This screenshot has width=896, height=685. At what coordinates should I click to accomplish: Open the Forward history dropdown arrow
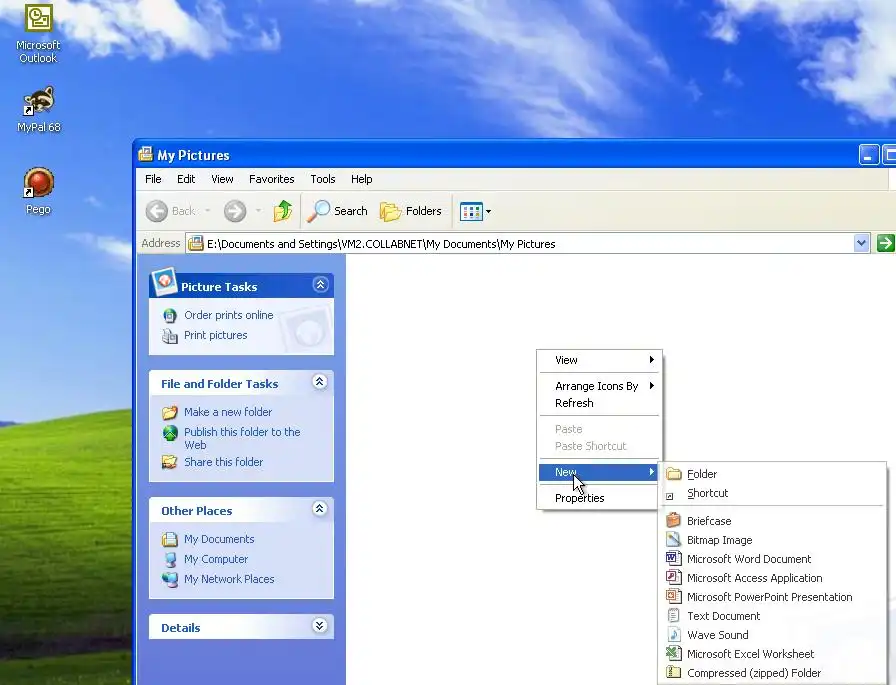258,211
